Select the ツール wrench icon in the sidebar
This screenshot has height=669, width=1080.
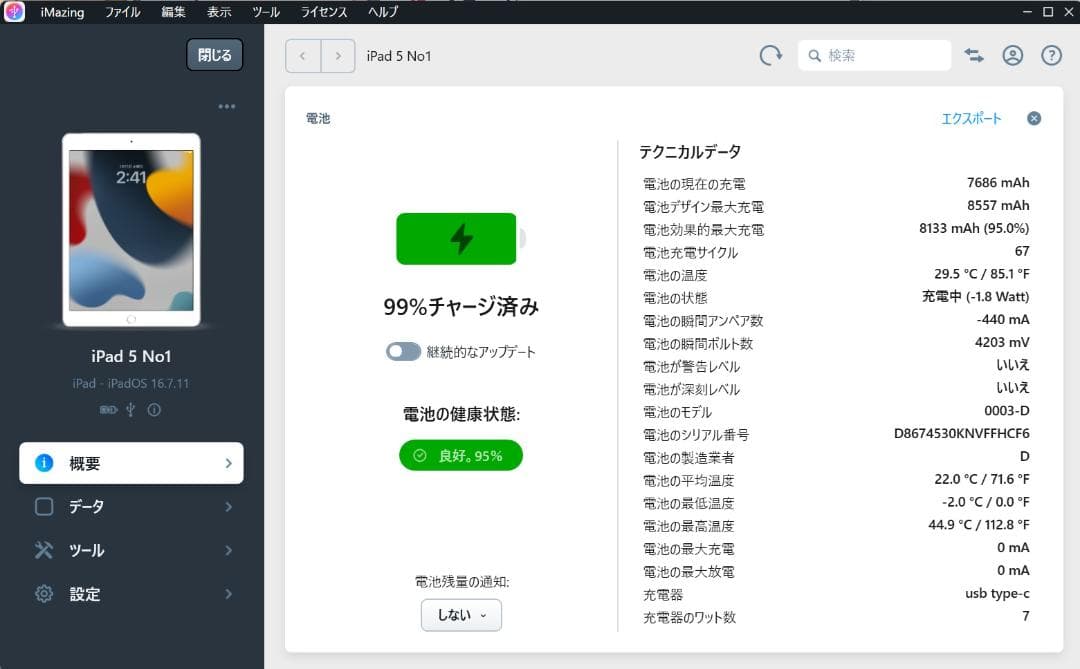pos(43,550)
